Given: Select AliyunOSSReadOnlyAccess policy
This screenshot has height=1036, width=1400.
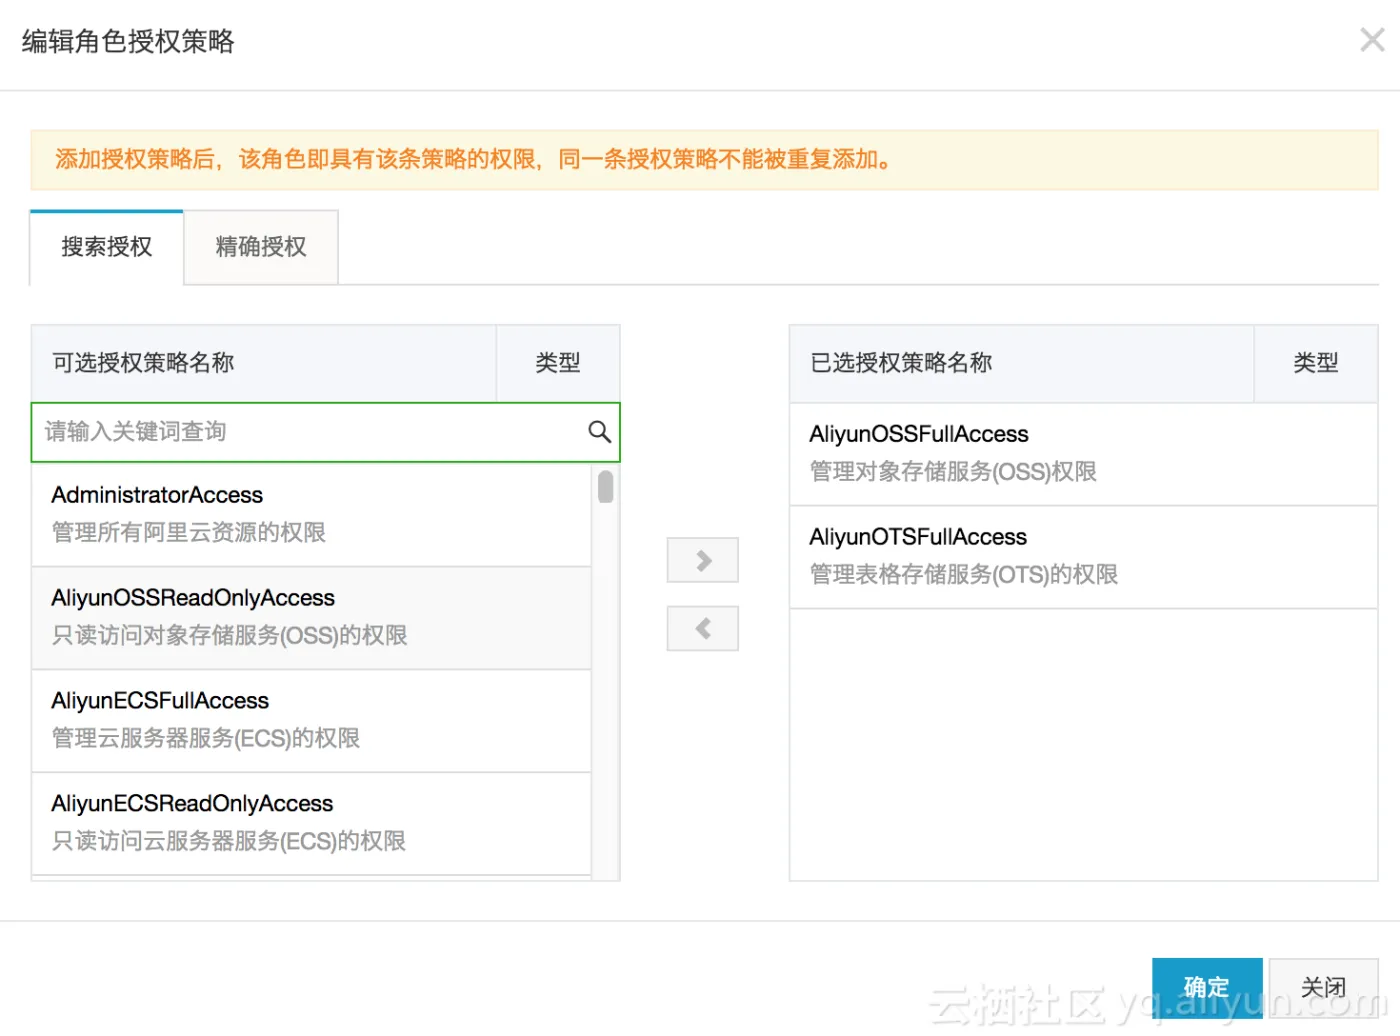Looking at the screenshot, I should coord(312,618).
